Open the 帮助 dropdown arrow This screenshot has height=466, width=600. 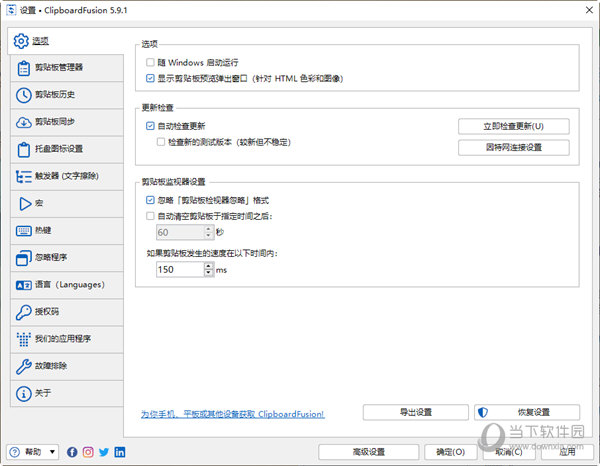tap(52, 452)
